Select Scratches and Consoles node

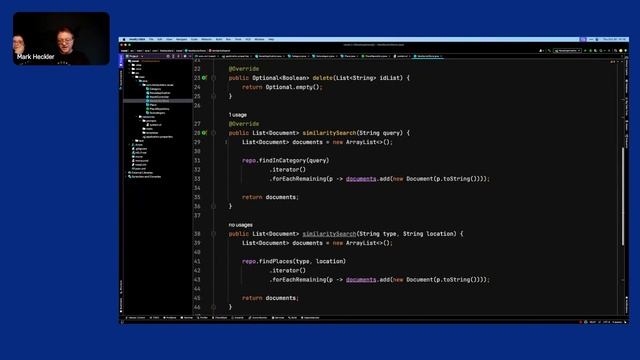coord(145,177)
